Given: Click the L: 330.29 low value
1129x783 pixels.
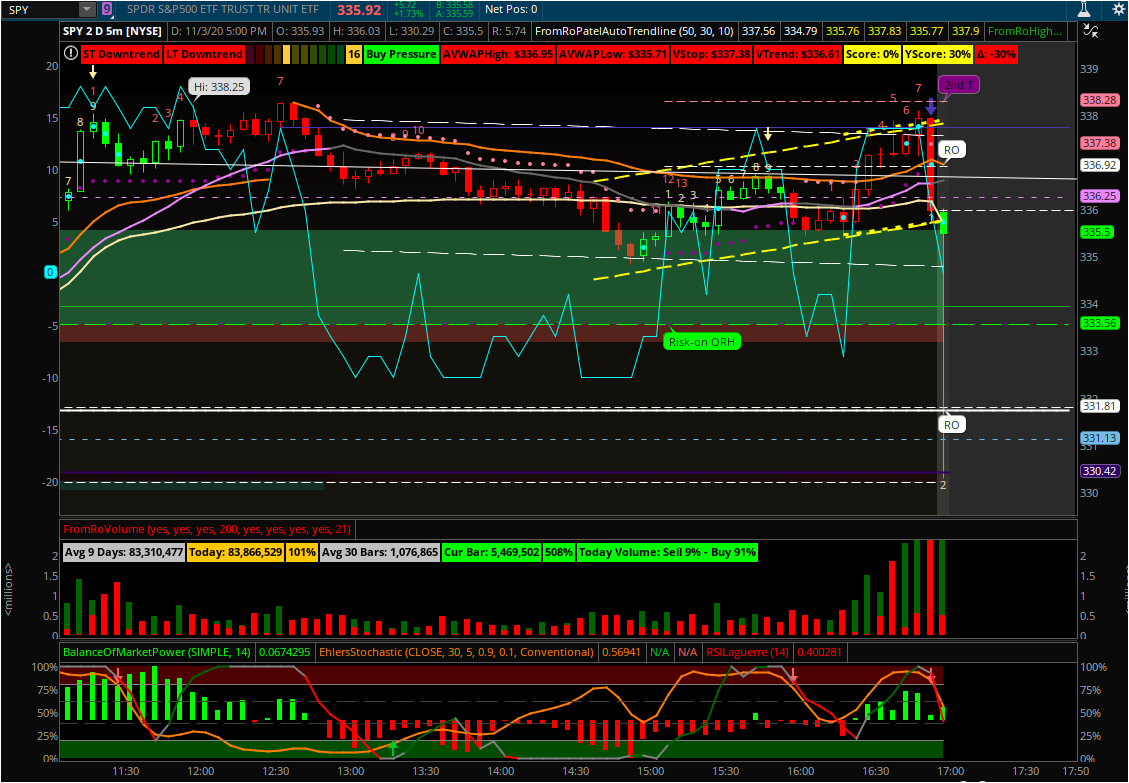Looking at the screenshot, I should (x=412, y=31).
